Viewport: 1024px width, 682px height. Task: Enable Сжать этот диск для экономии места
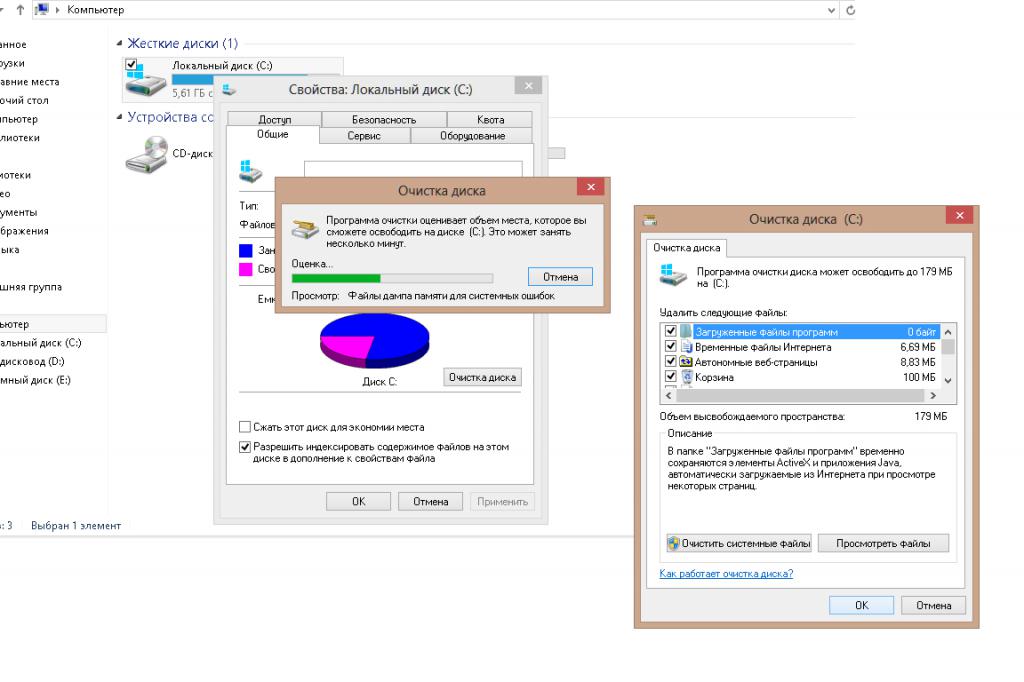tap(245, 427)
